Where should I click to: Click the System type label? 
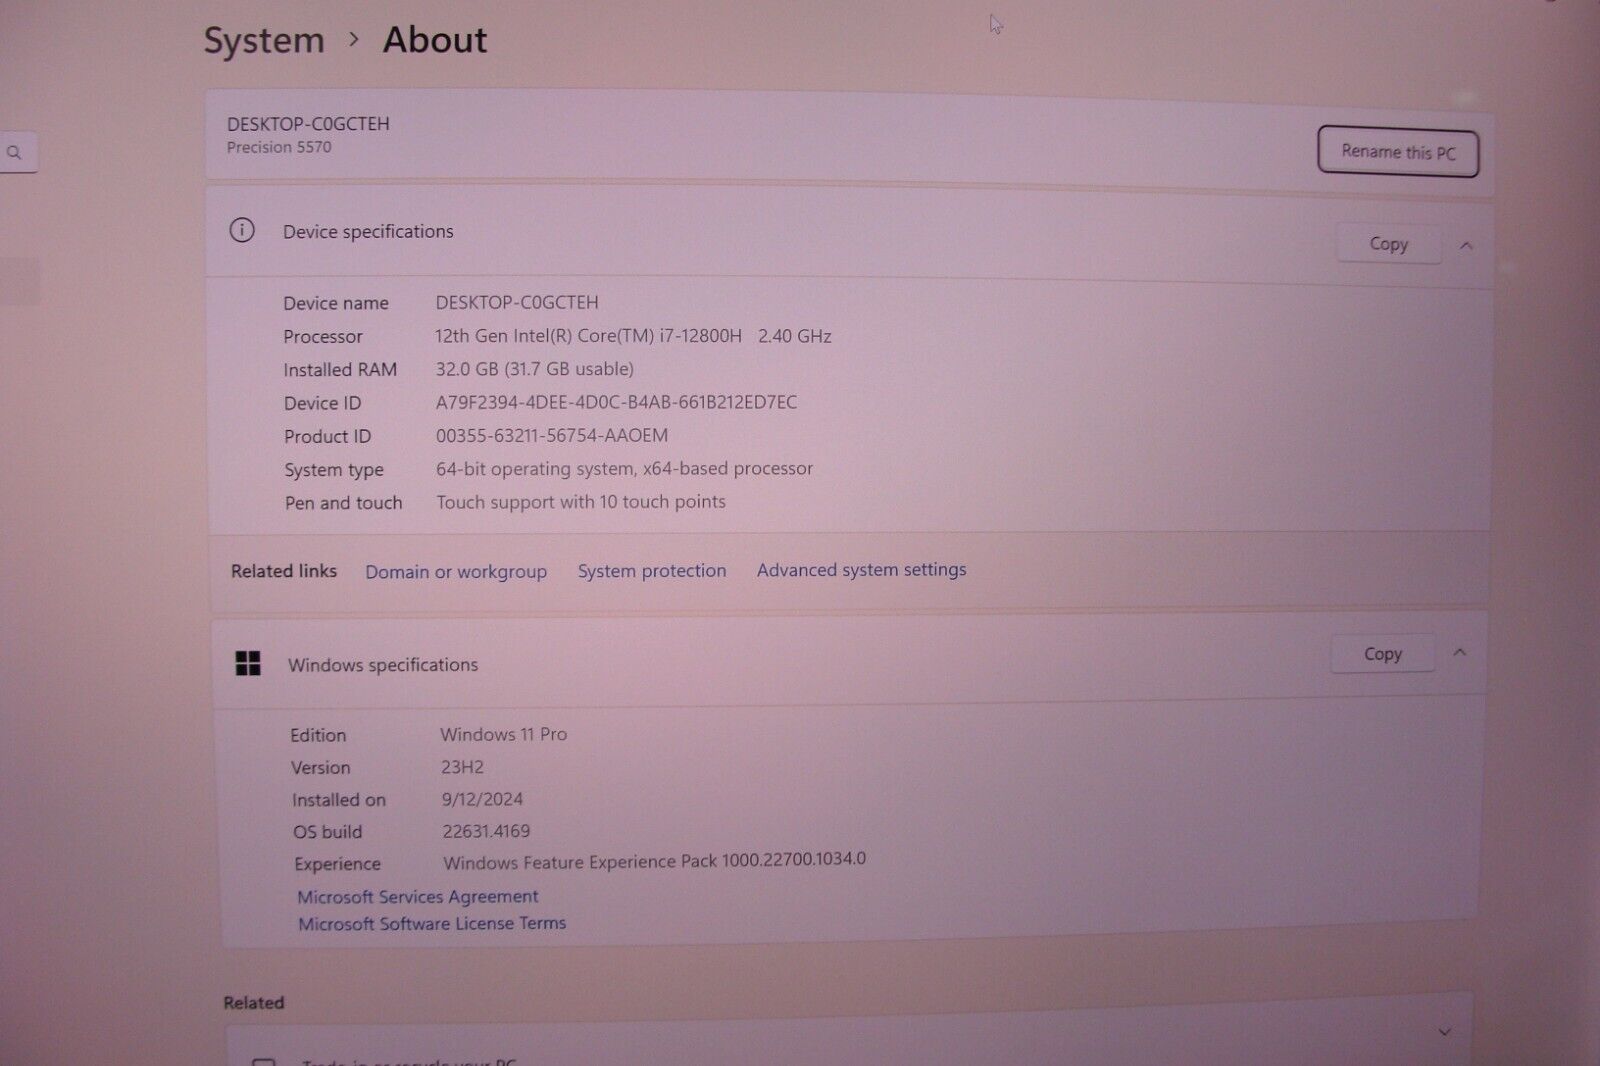coord(334,470)
